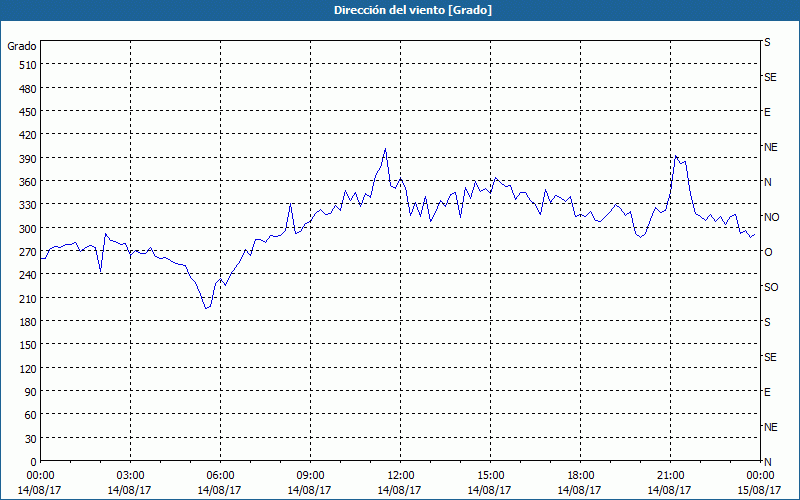Click the 240 y-axis tick label
Viewport: 800px width, 500px height.
click(x=29, y=276)
